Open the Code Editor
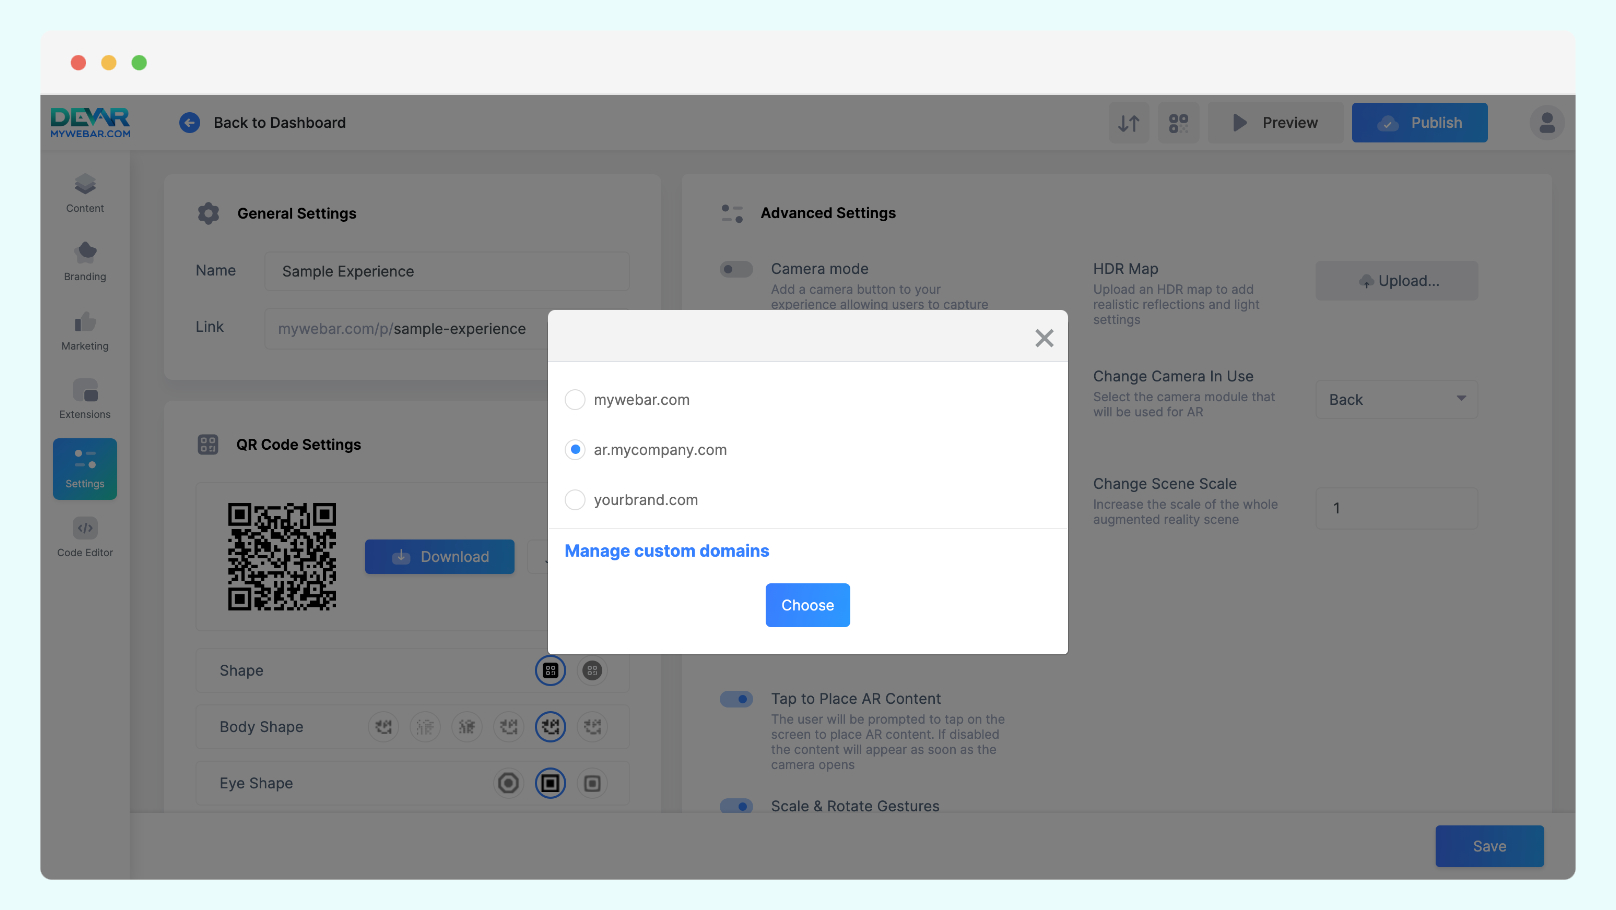This screenshot has width=1616, height=910. [x=84, y=537]
